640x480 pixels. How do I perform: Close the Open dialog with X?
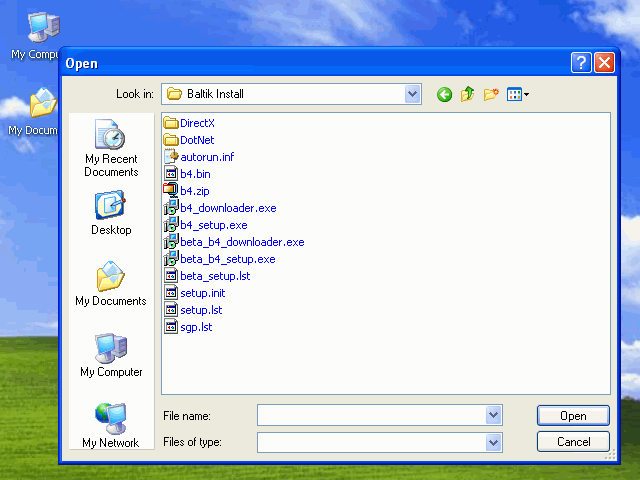[604, 63]
